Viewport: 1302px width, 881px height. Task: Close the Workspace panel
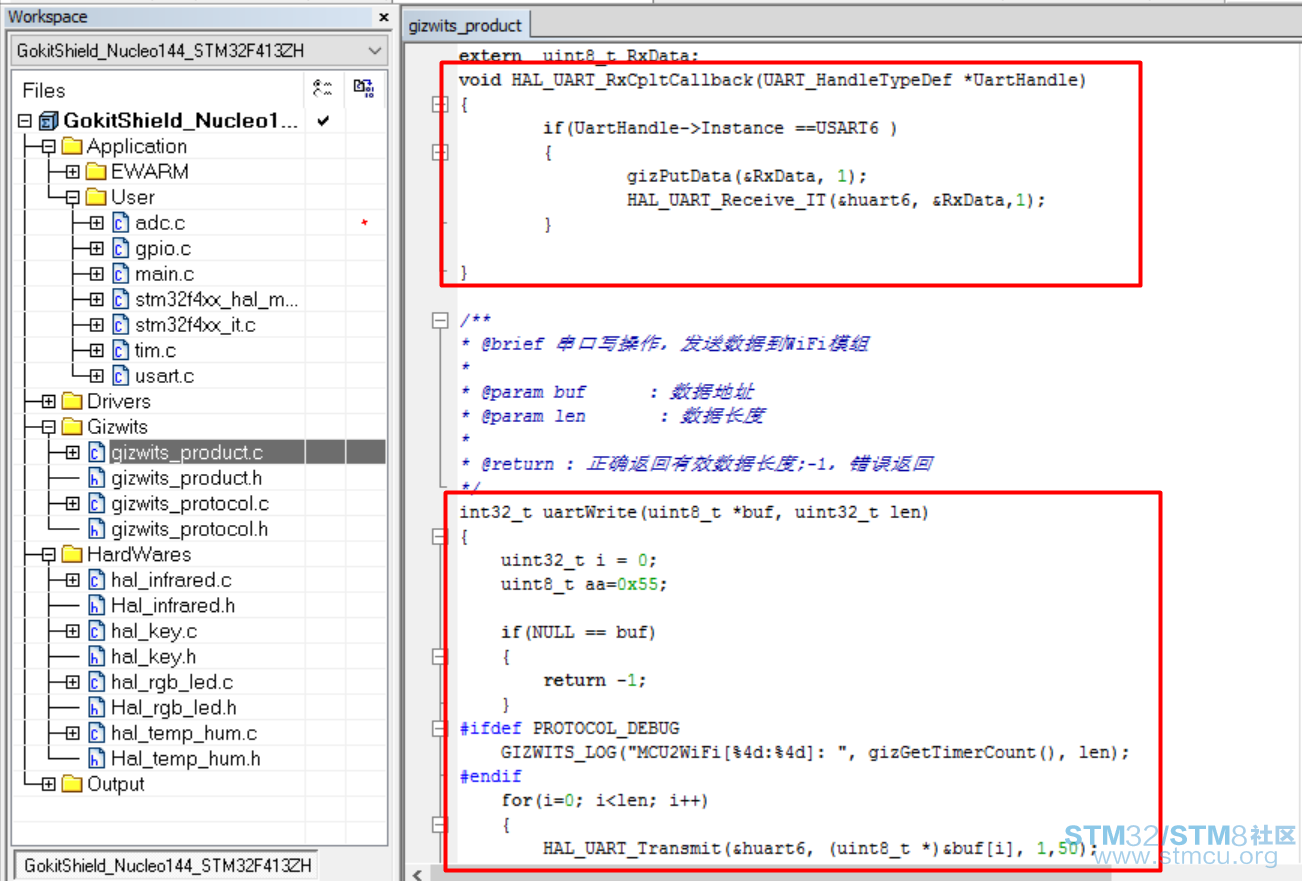point(383,17)
